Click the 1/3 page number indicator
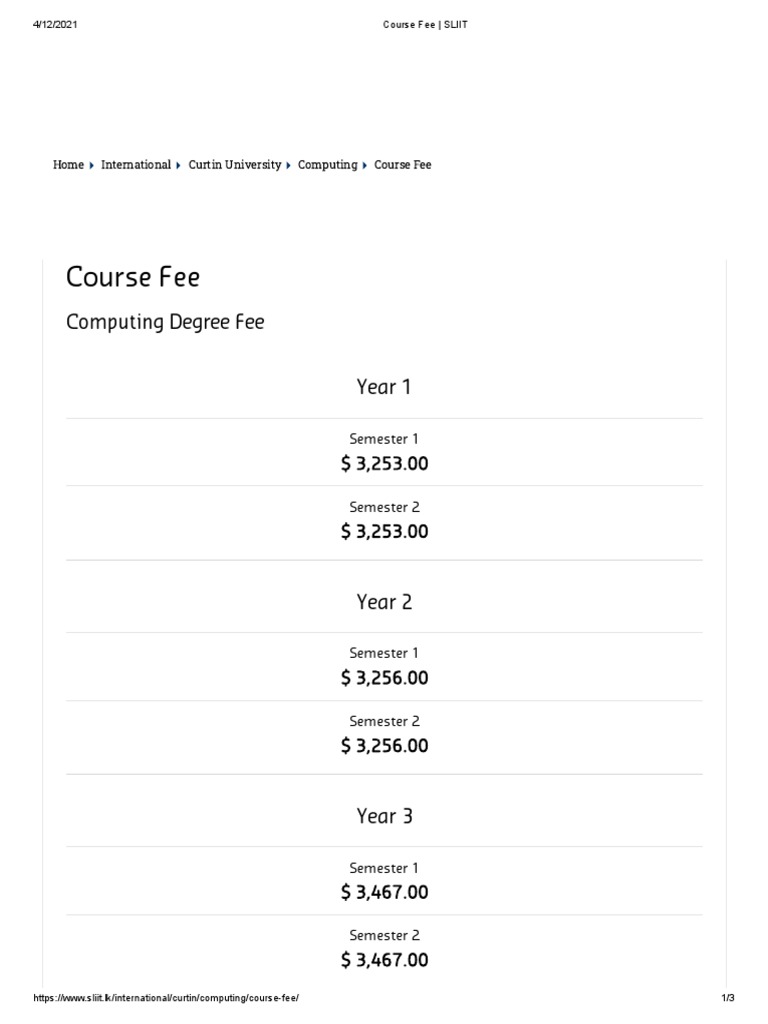 (727, 999)
